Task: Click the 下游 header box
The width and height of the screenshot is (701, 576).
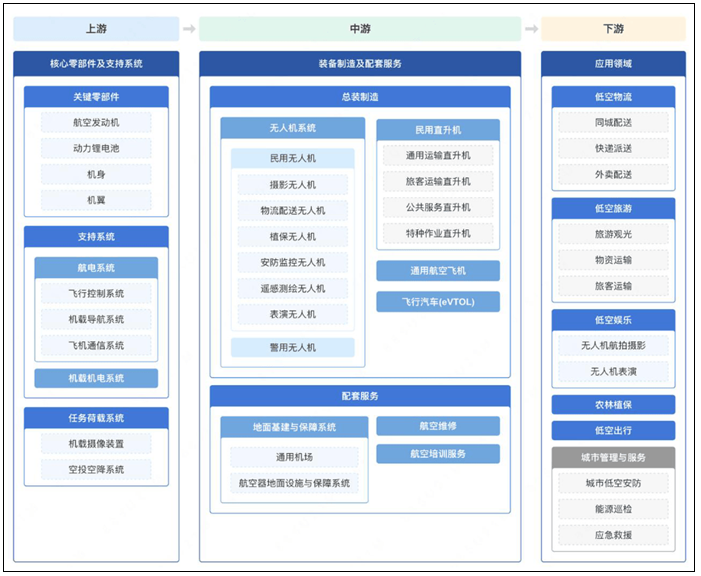Action: (x=613, y=29)
